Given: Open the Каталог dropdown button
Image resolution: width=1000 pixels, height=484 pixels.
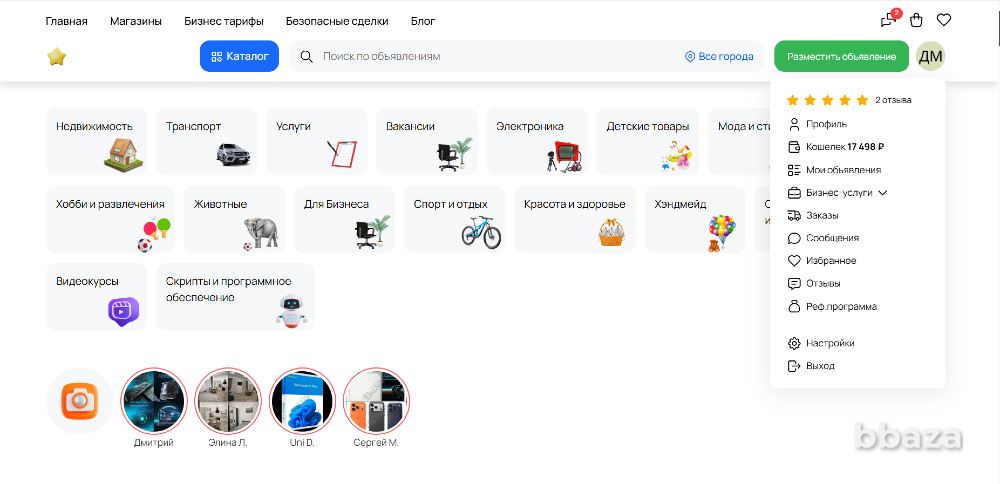Looking at the screenshot, I should (239, 57).
